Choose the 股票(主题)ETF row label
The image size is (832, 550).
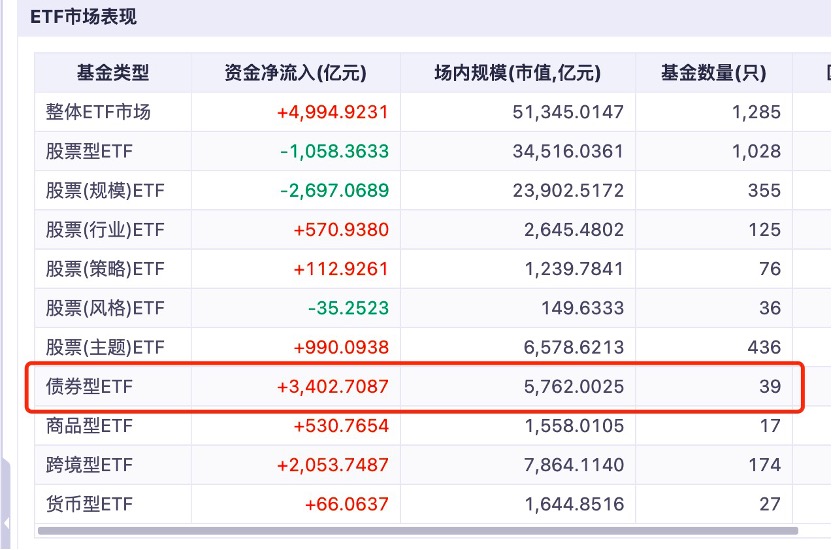pyautogui.click(x=105, y=348)
